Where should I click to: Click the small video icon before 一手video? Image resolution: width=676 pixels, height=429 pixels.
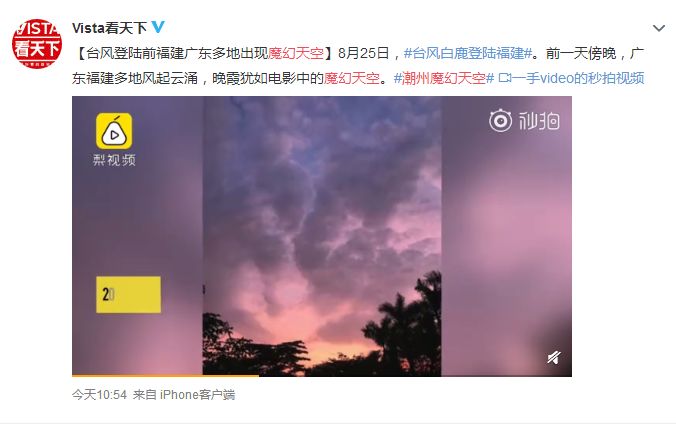(504, 78)
